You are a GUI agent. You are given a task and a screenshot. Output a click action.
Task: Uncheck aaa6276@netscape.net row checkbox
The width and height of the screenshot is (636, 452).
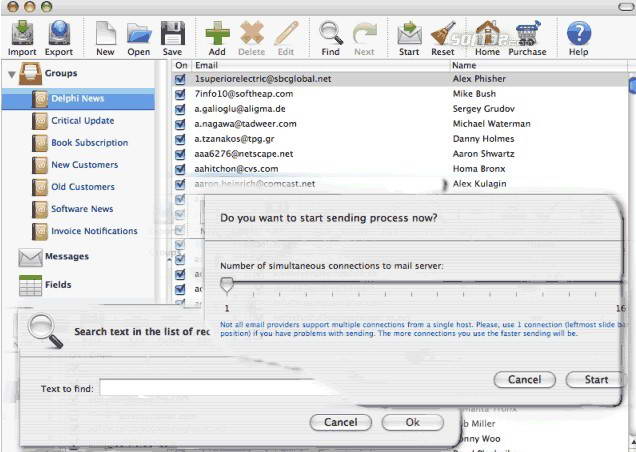click(x=180, y=155)
